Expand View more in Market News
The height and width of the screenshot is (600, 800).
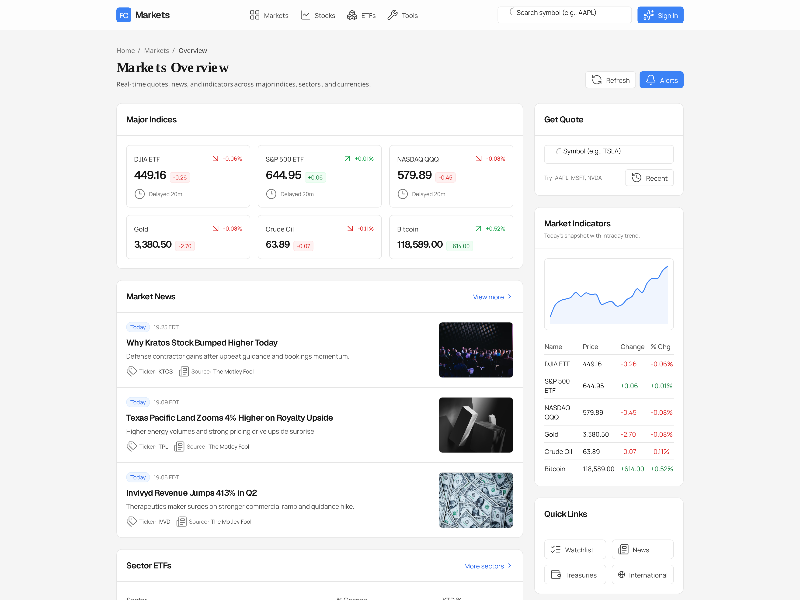pyautogui.click(x=491, y=296)
